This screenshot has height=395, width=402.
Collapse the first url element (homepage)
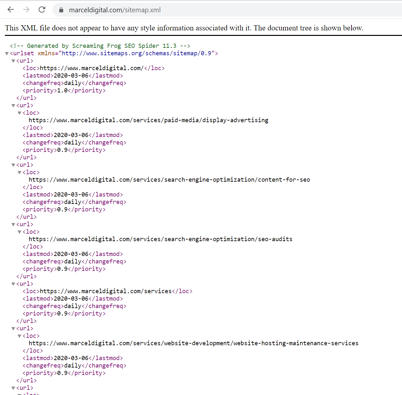13,61
